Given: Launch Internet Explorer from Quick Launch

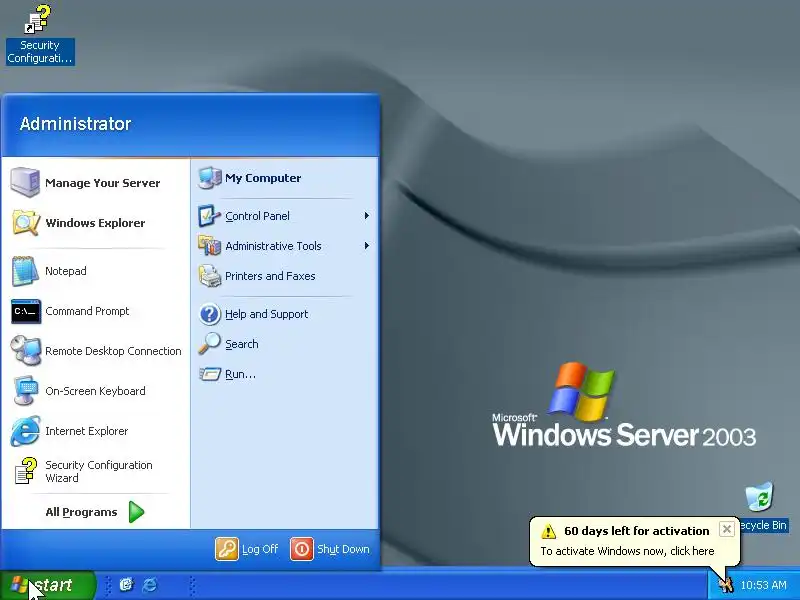Looking at the screenshot, I should coord(149,585).
